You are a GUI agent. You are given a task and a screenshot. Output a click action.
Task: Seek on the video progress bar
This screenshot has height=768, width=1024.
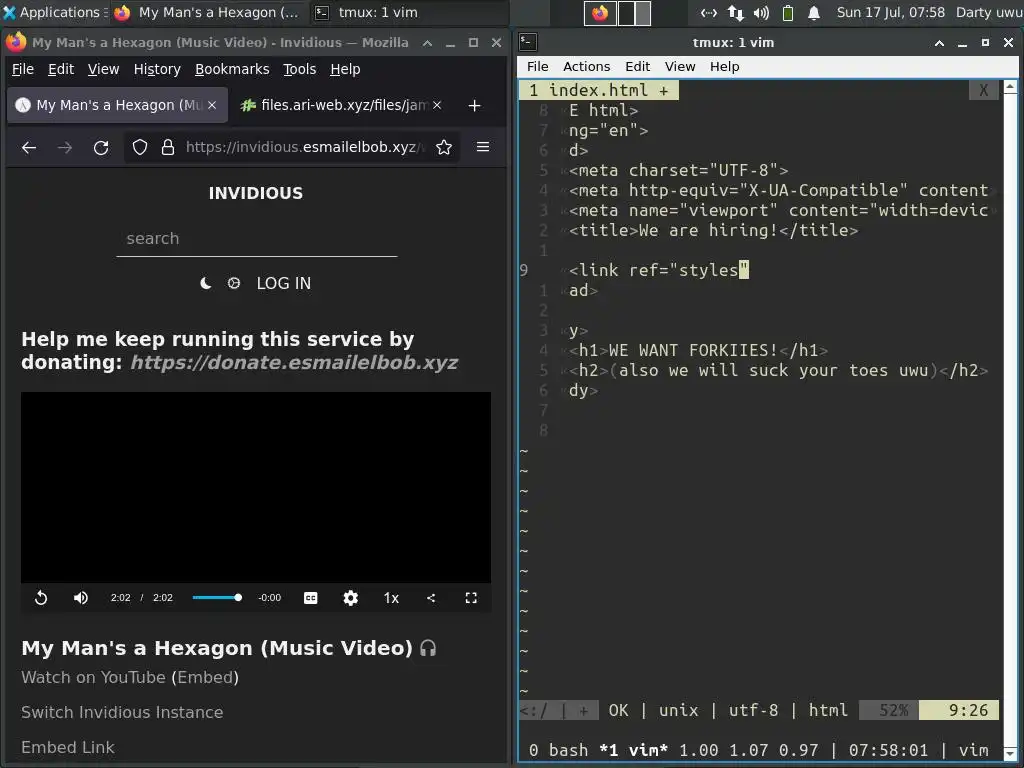216,598
